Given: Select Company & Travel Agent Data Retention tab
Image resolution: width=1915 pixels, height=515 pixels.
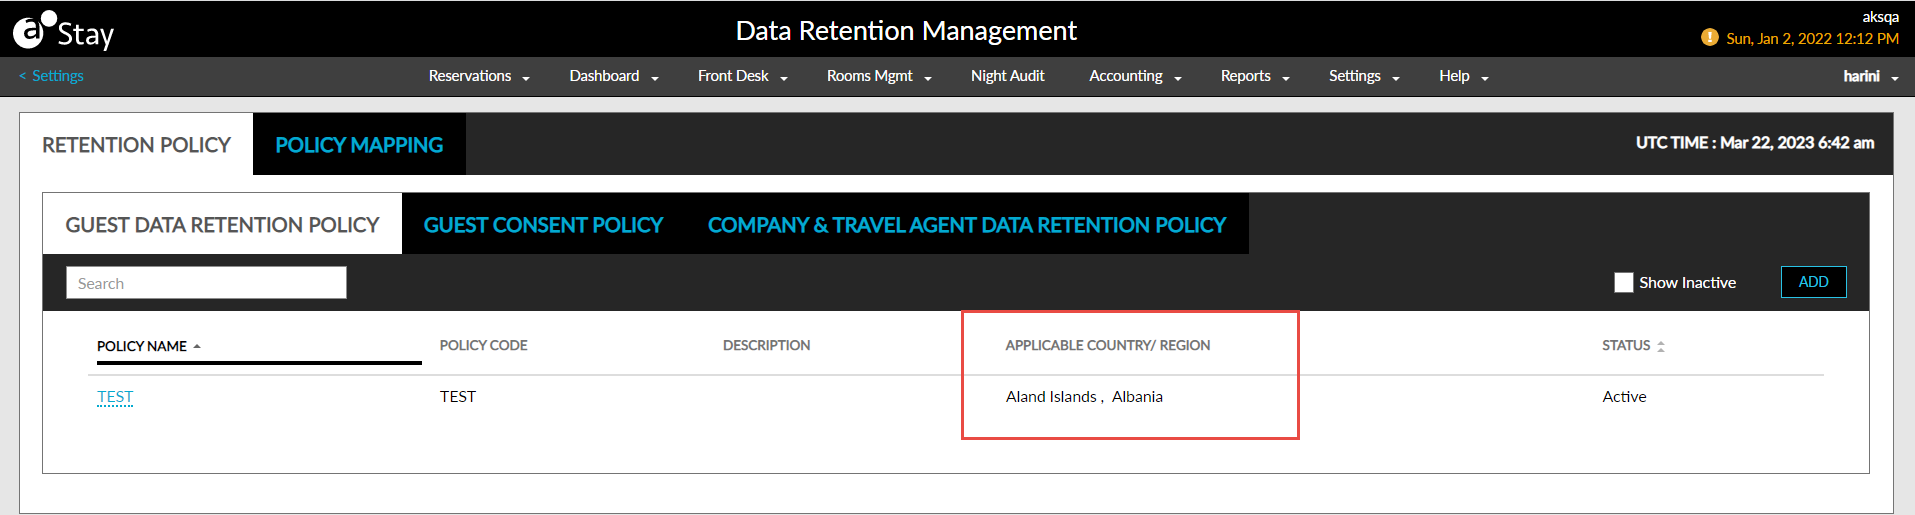Looking at the screenshot, I should pyautogui.click(x=966, y=225).
